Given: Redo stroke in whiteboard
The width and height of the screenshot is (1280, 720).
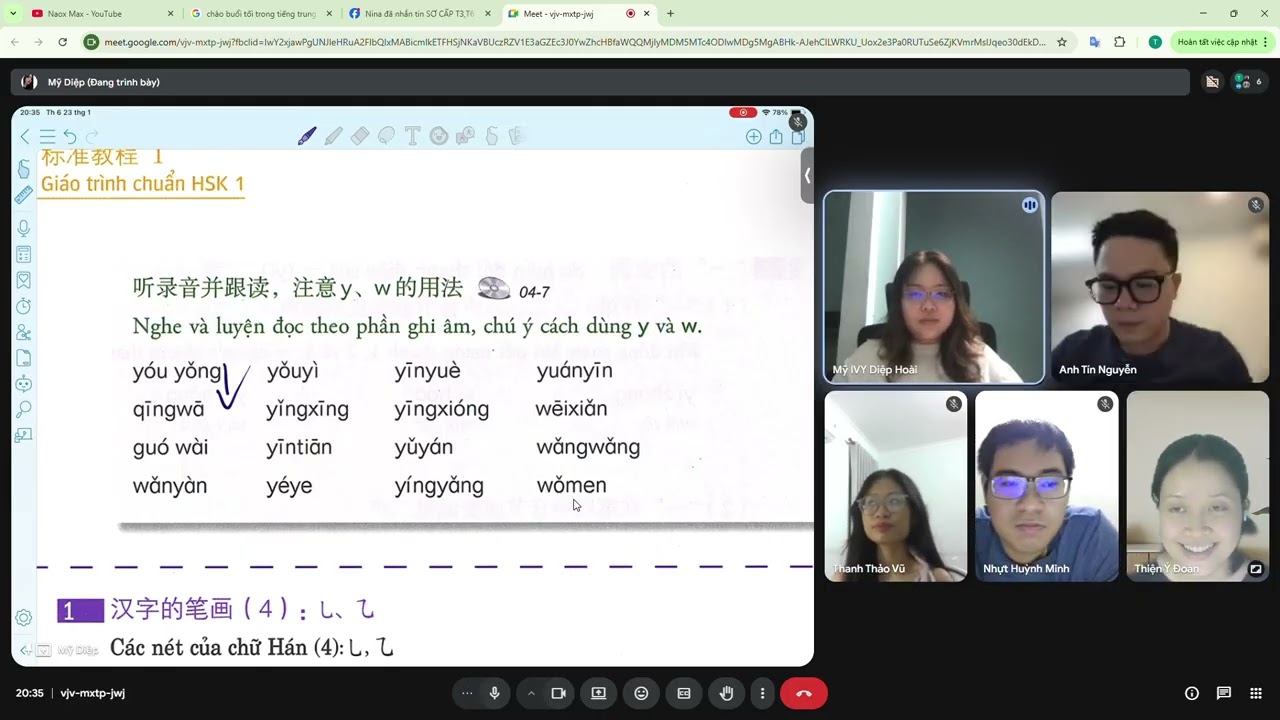Looking at the screenshot, I should tap(92, 137).
